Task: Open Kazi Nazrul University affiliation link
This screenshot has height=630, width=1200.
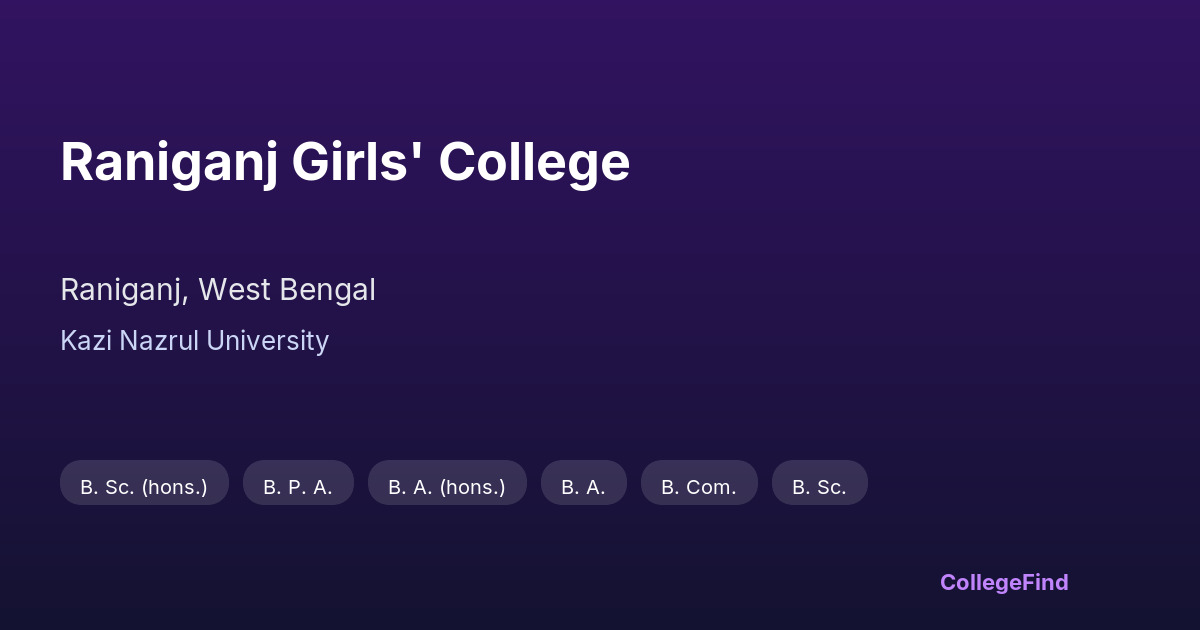Action: point(194,341)
